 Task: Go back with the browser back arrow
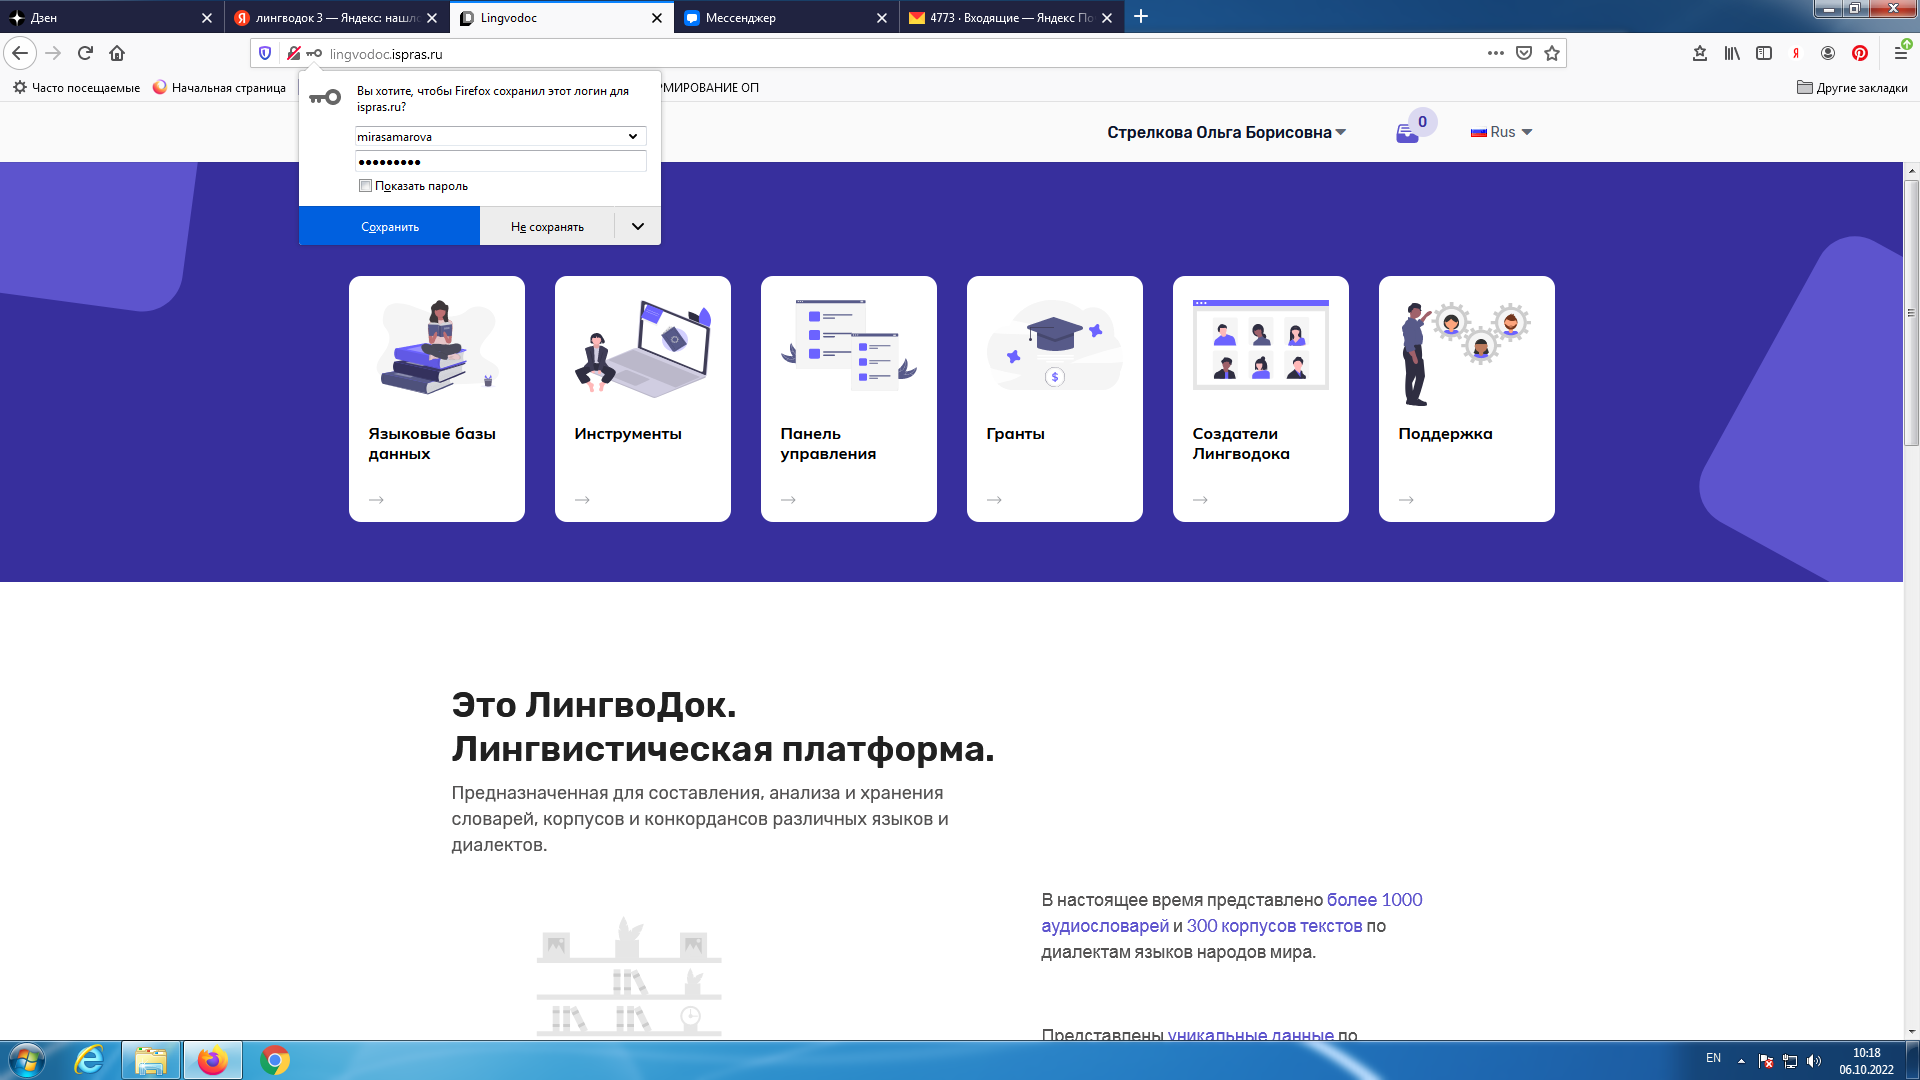point(20,53)
